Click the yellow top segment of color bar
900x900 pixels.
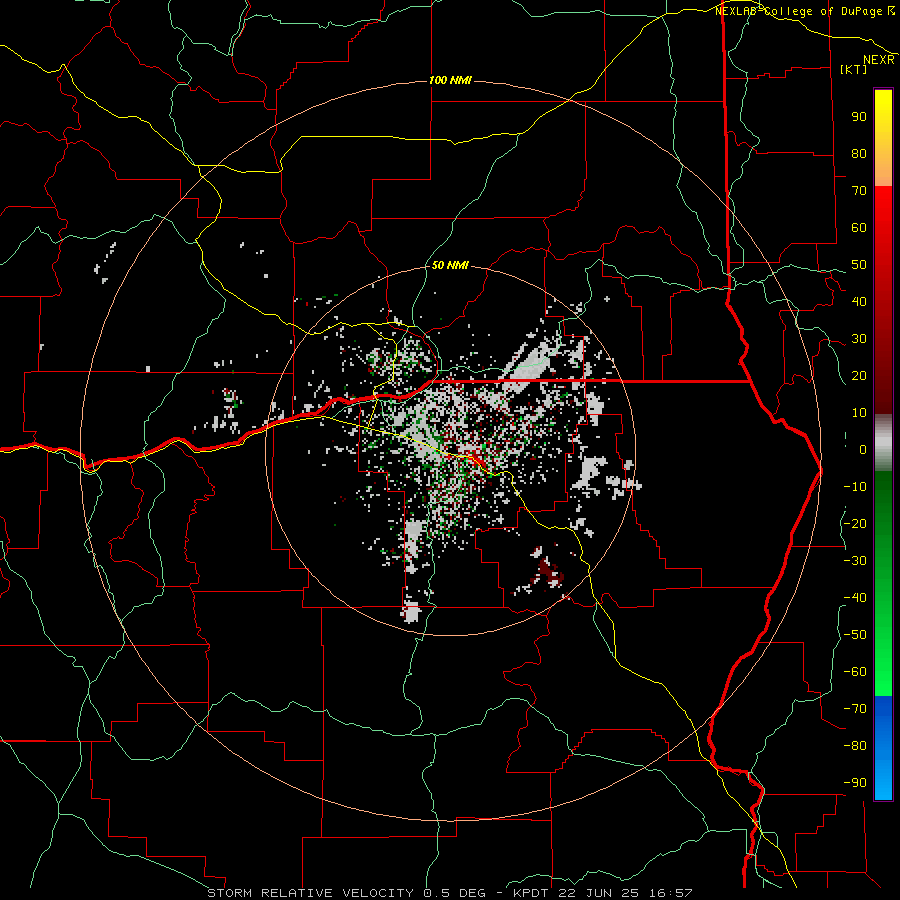coord(883,138)
